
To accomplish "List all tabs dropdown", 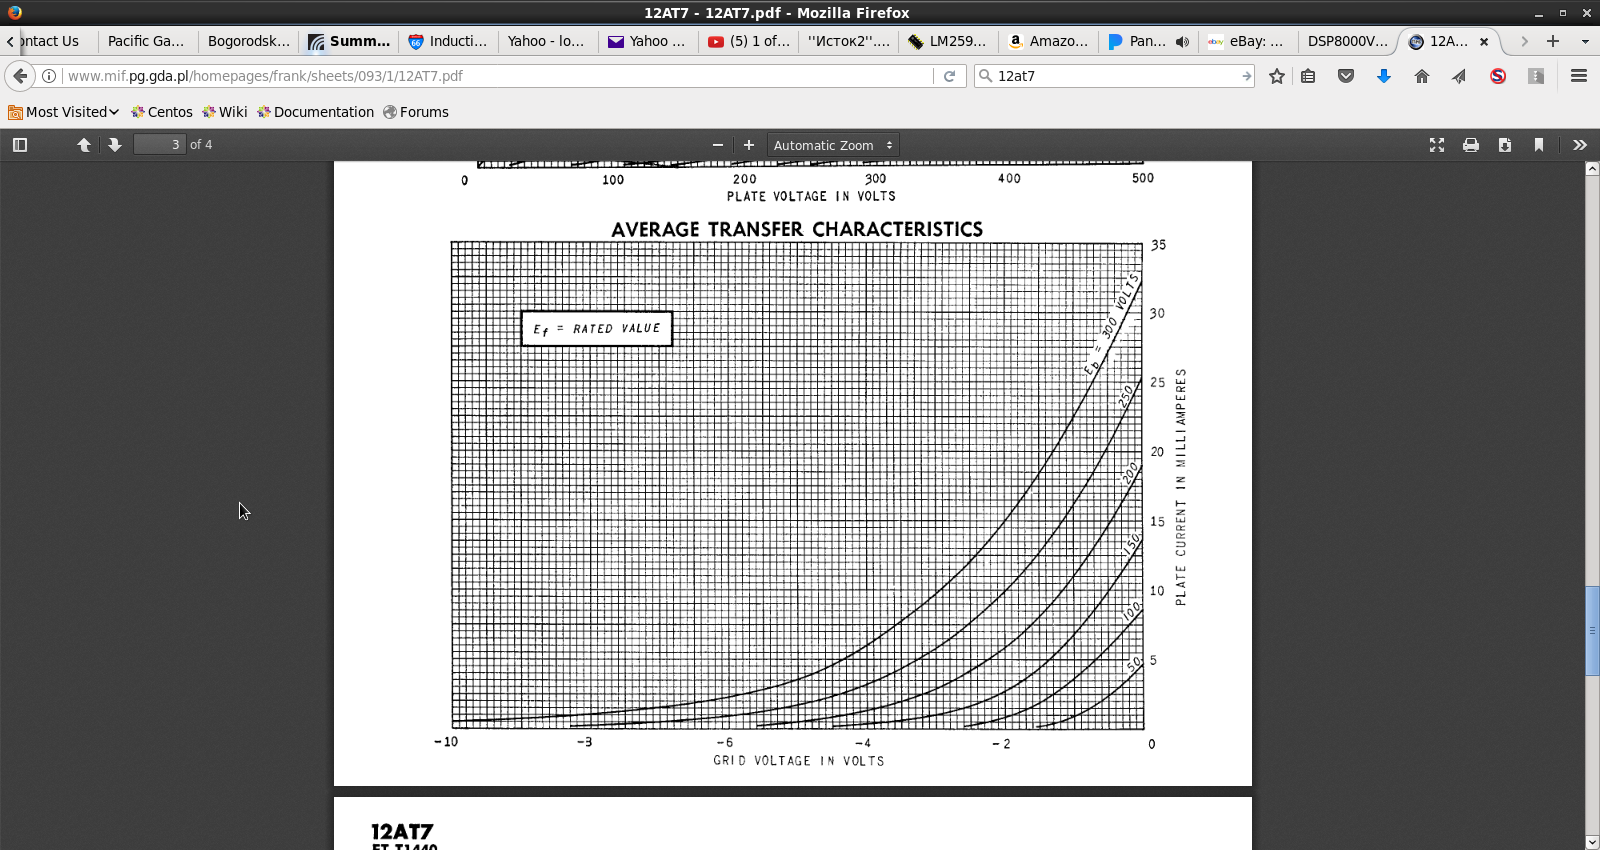I will click(x=1585, y=41).
